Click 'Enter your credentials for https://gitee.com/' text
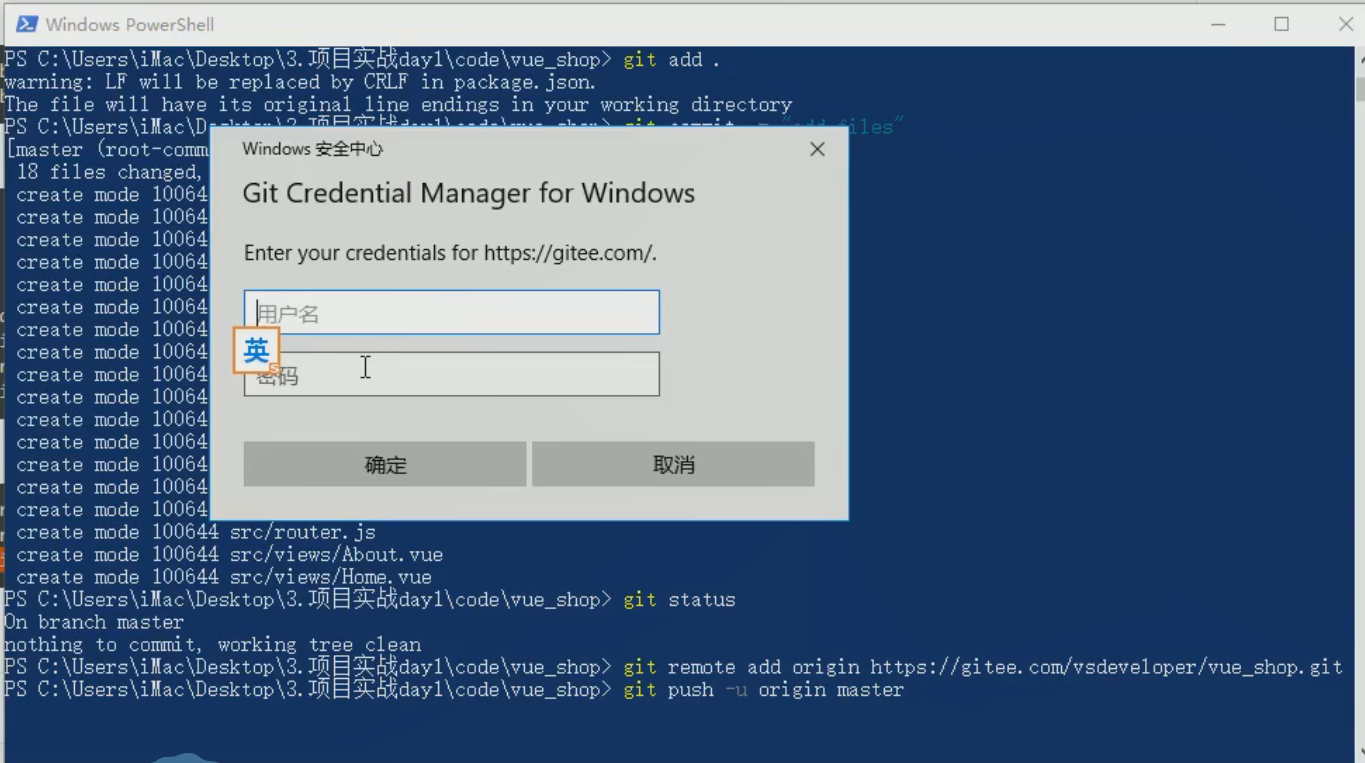1365x763 pixels. coord(450,253)
